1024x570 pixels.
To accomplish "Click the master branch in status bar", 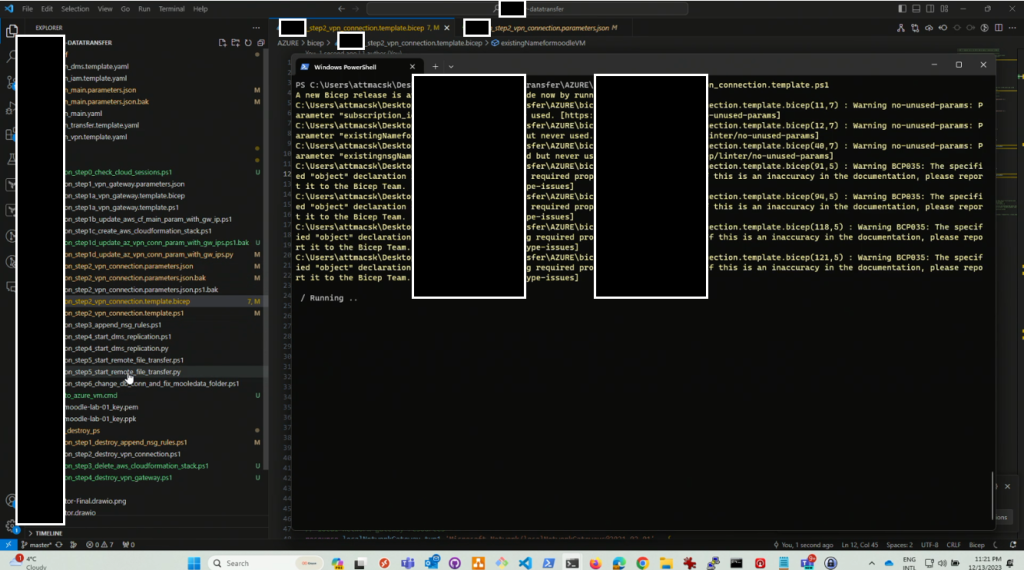I will coord(38,545).
